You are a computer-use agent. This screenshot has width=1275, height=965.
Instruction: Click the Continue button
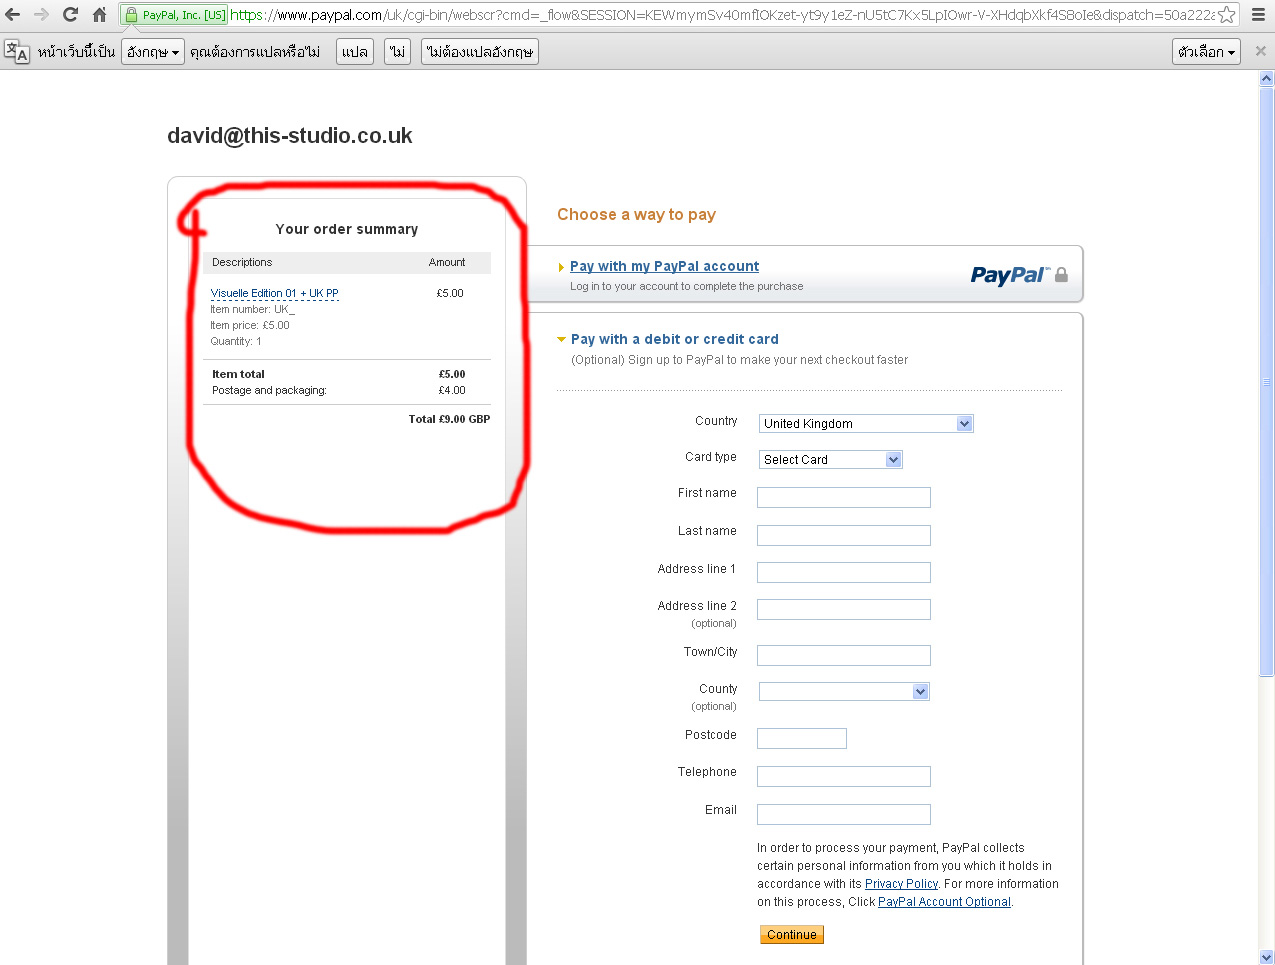click(x=792, y=935)
